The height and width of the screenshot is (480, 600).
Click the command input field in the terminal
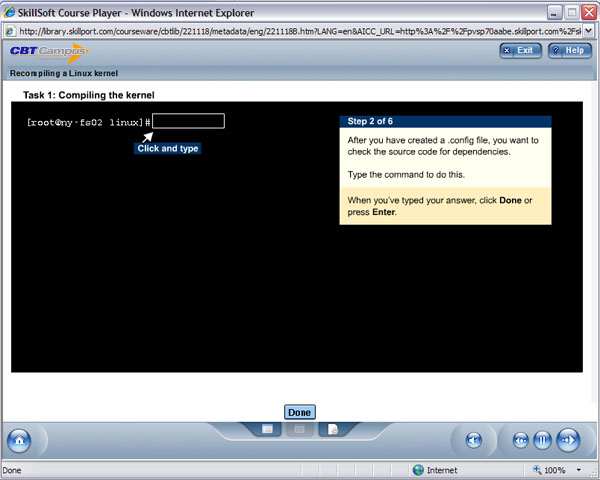188,121
